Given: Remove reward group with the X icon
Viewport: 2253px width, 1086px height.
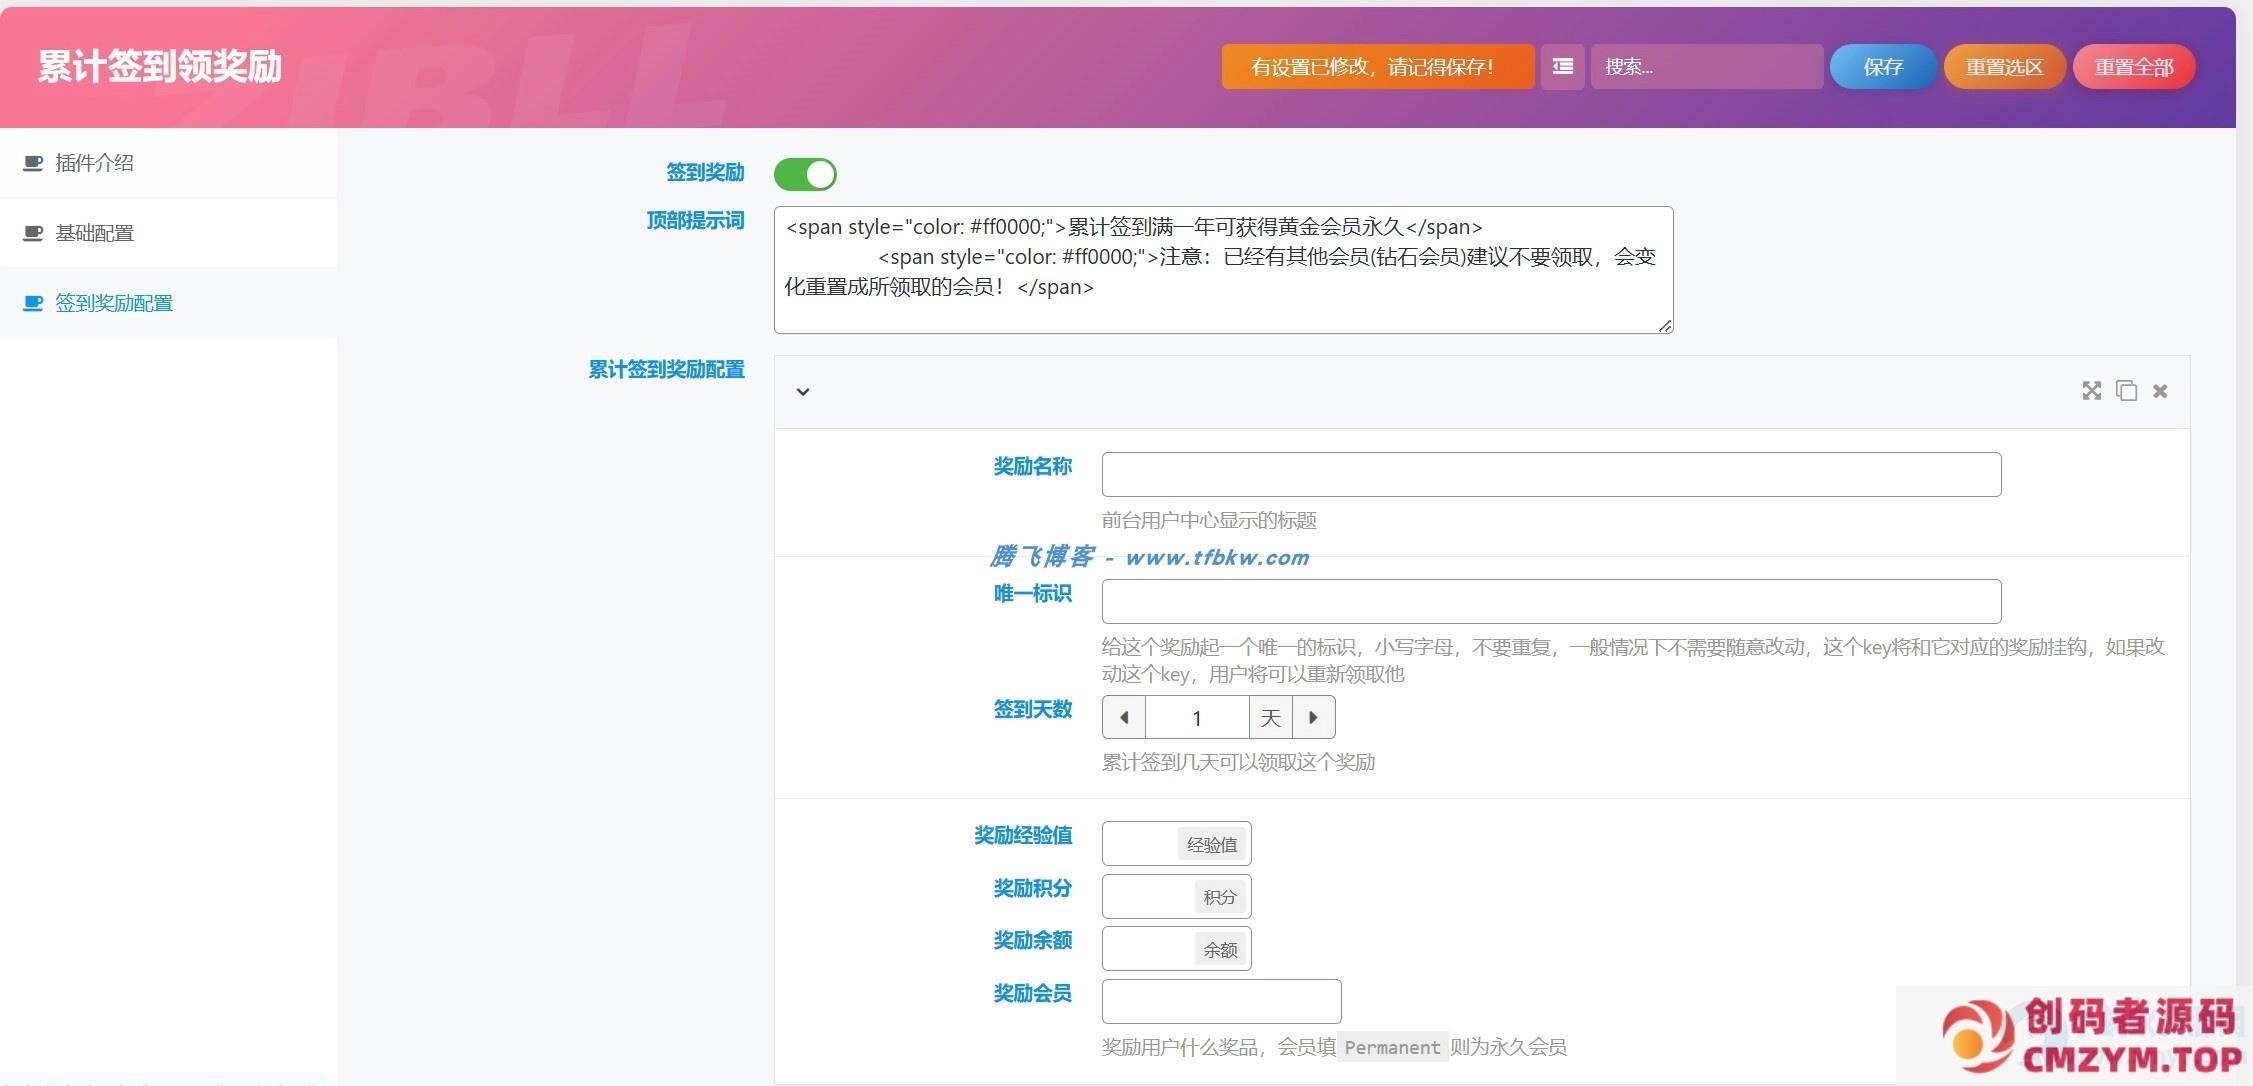Looking at the screenshot, I should click(2160, 391).
